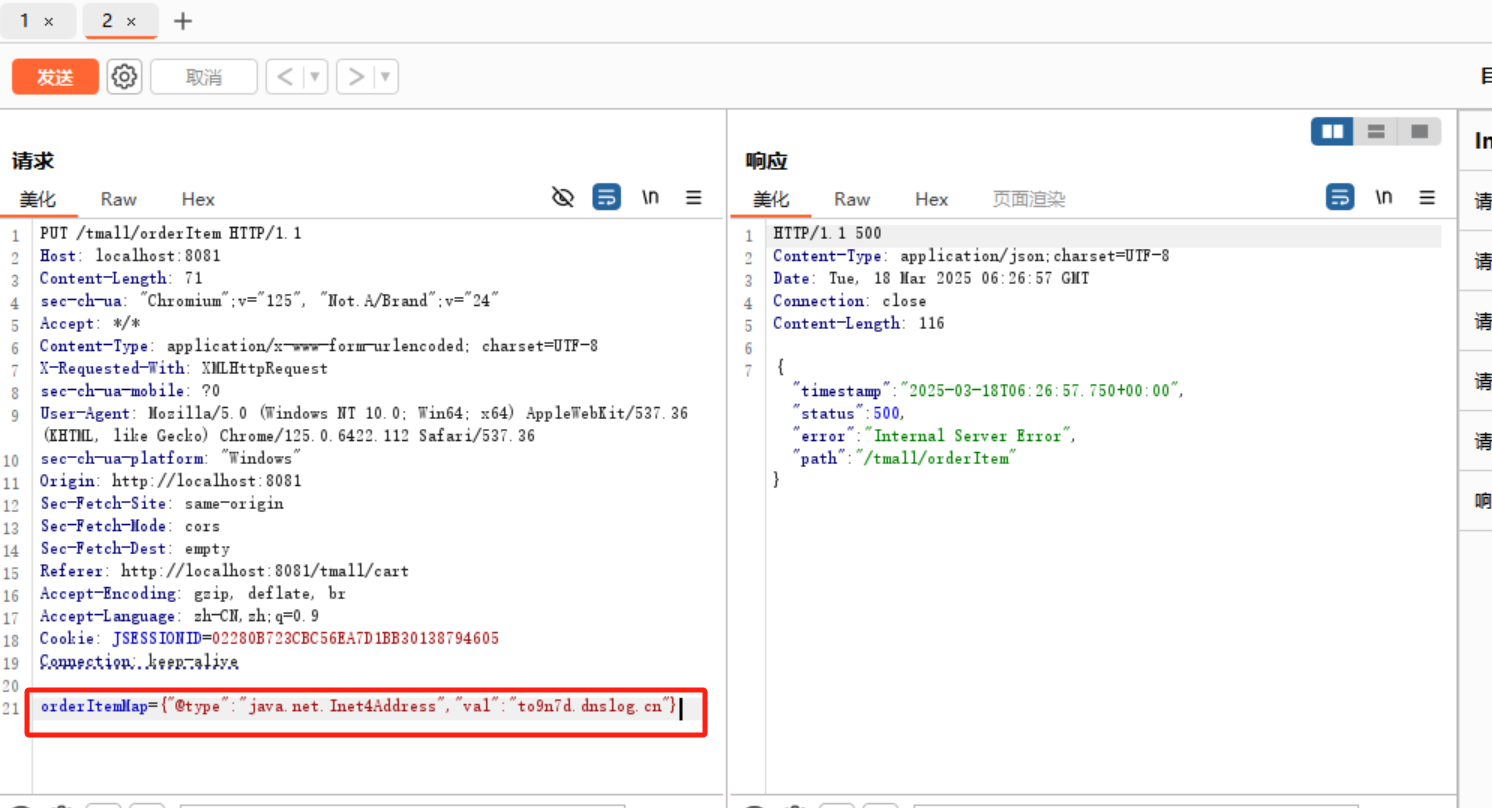This screenshot has width=1492, height=808.
Task: Close Repeater tab 2
Action: click(131, 21)
